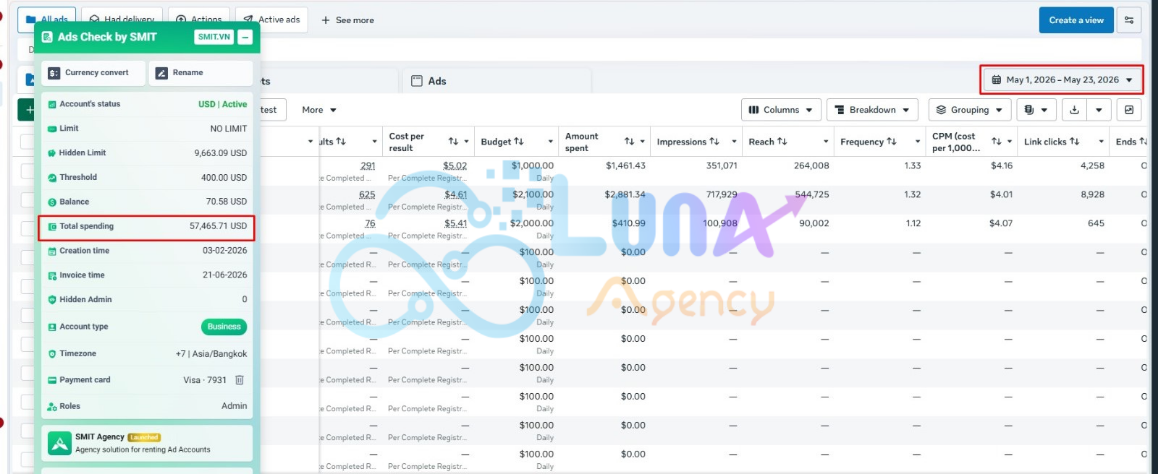Click the 90,002 reach value
1158x474 pixels.
coord(814,223)
